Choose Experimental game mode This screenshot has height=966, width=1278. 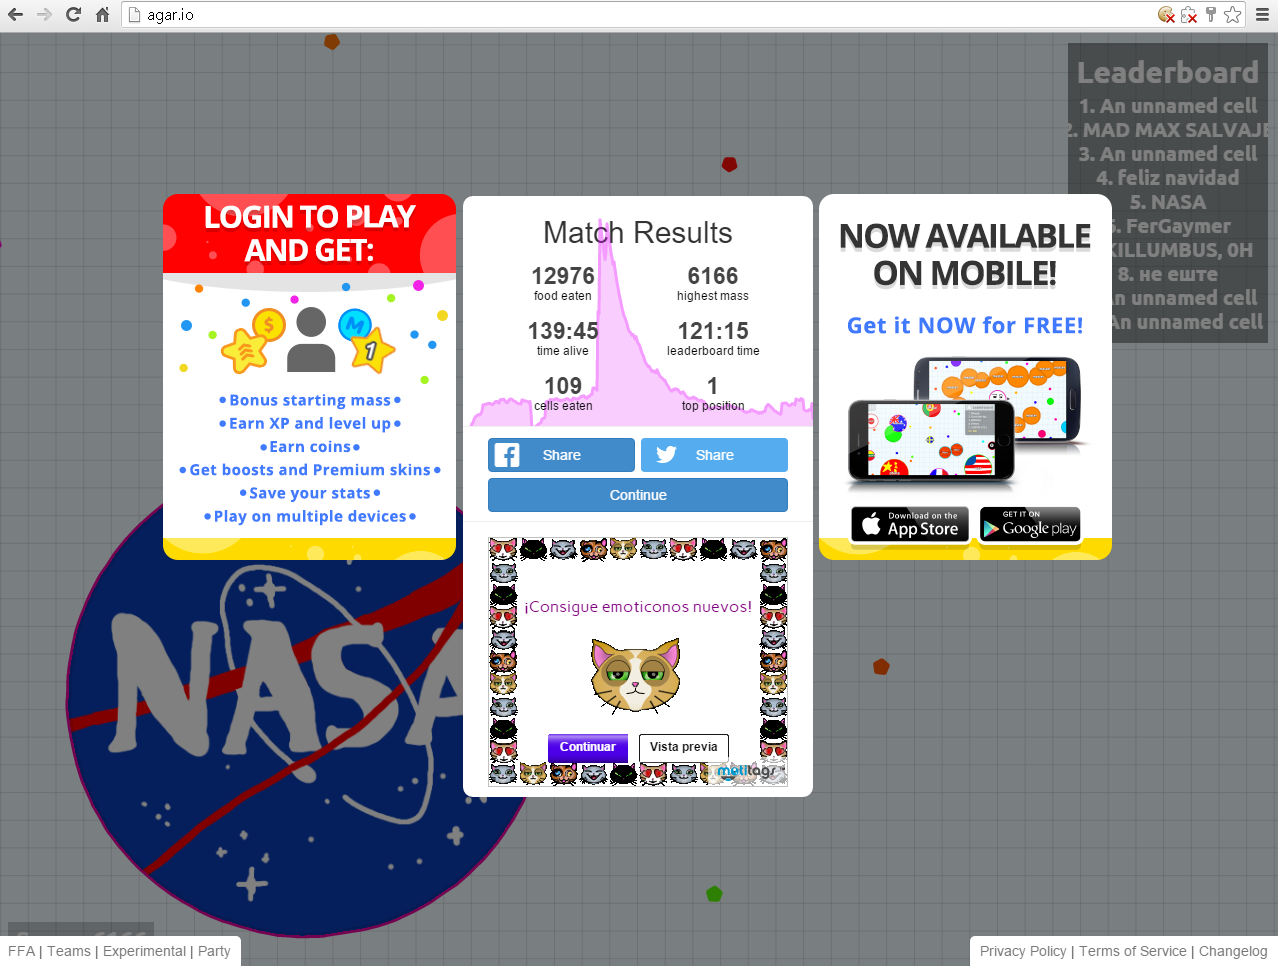click(x=144, y=951)
